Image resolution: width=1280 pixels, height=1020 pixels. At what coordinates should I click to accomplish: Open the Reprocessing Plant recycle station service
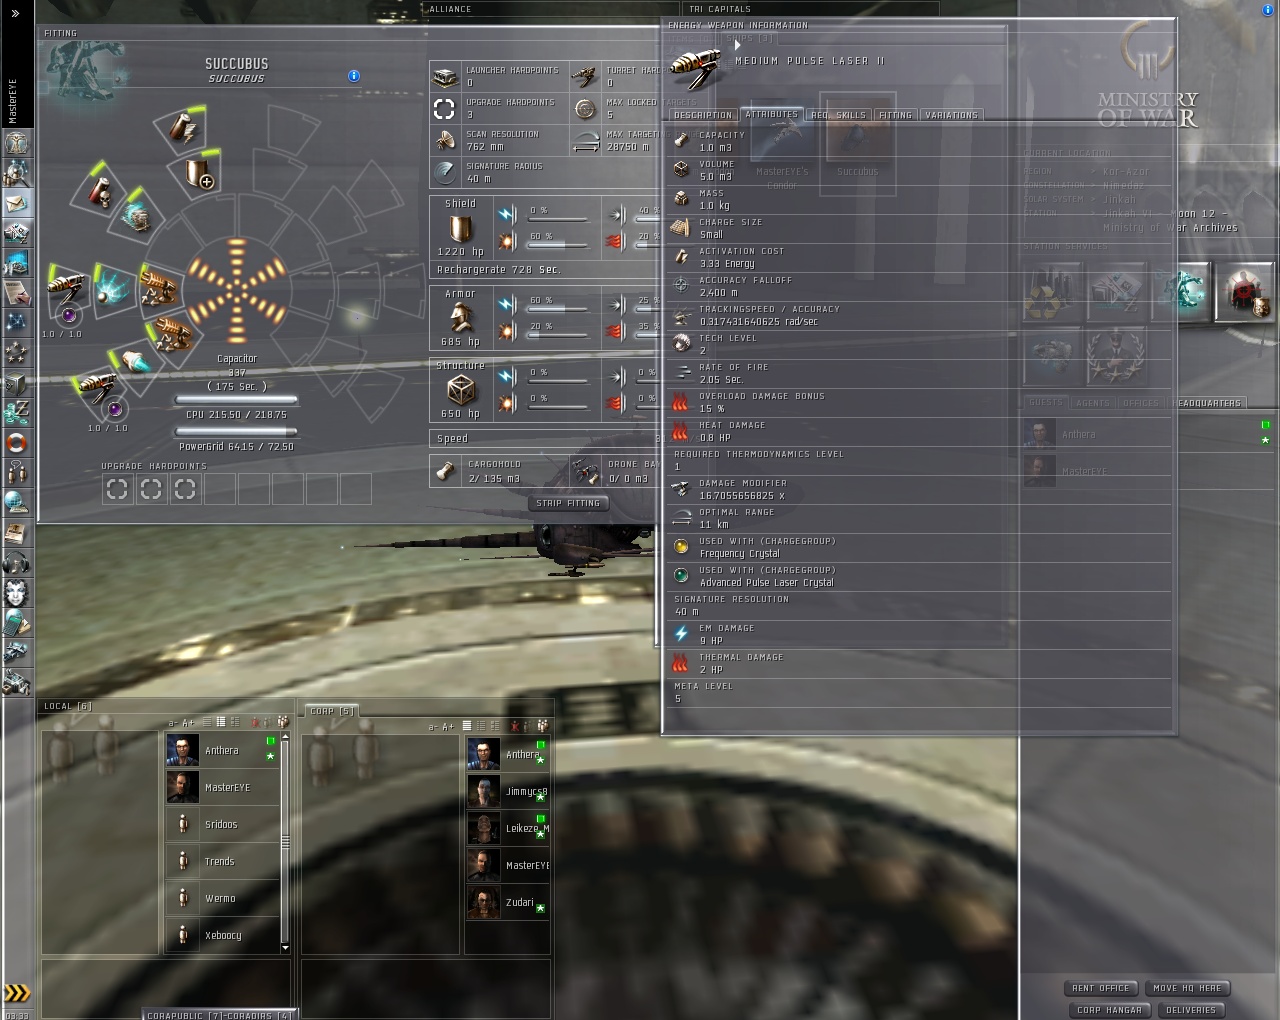coord(1050,291)
